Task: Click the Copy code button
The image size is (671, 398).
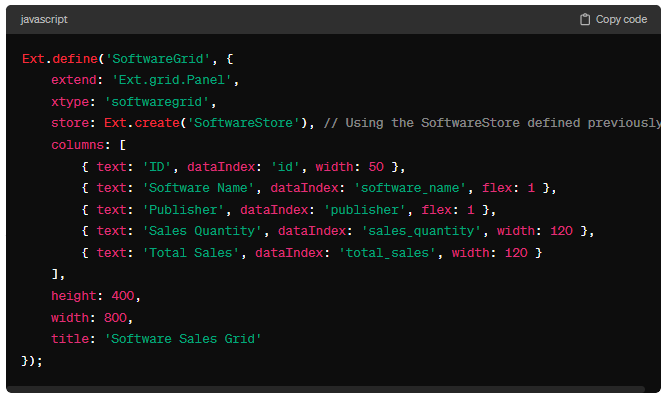Action: pyautogui.click(x=613, y=20)
